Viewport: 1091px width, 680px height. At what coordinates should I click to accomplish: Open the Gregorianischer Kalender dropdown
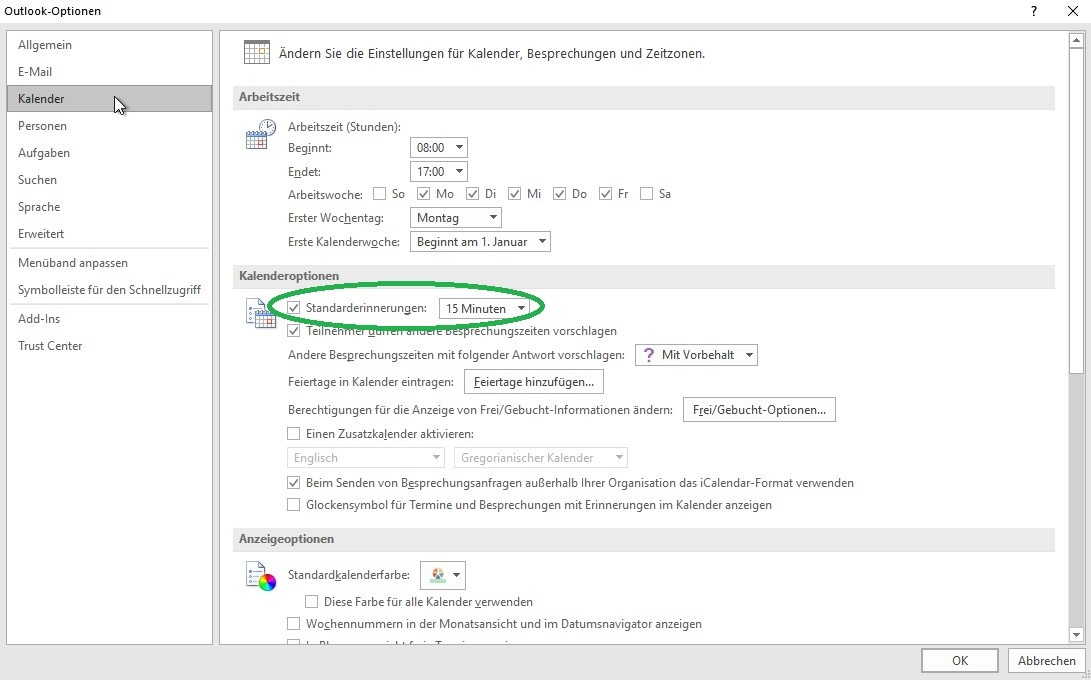(541, 458)
